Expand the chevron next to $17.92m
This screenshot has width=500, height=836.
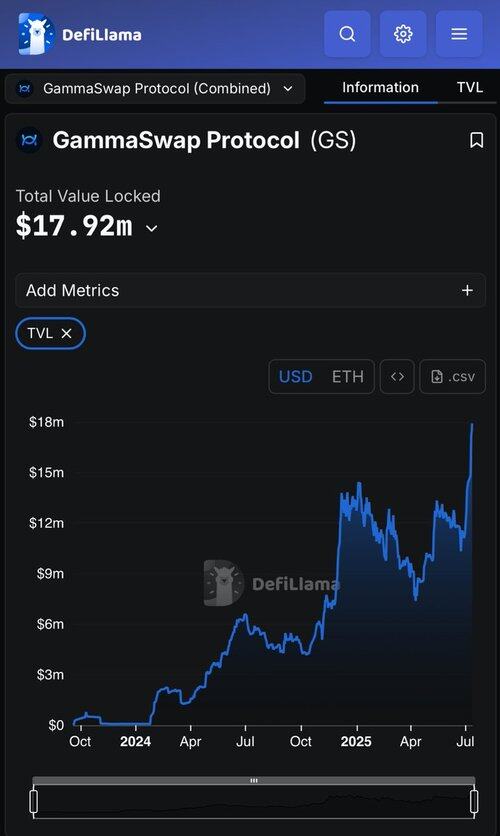151,228
